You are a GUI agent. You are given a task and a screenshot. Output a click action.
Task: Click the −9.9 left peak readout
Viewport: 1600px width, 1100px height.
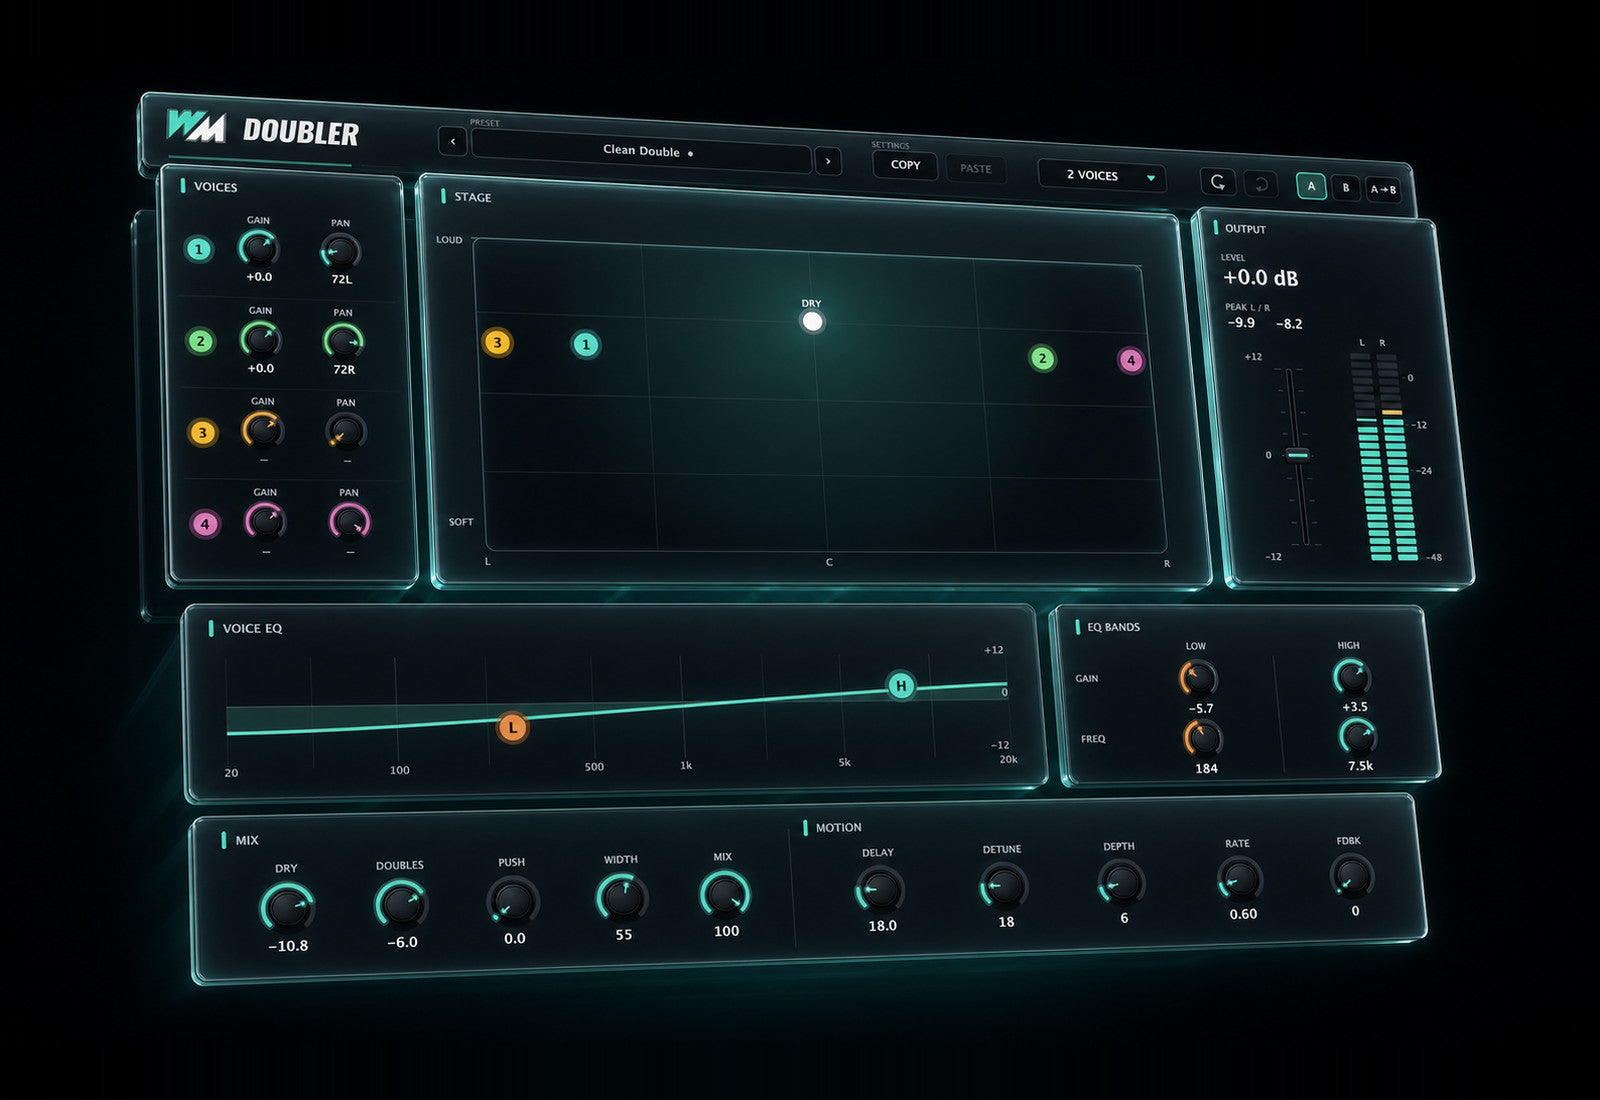pyautogui.click(x=1241, y=323)
